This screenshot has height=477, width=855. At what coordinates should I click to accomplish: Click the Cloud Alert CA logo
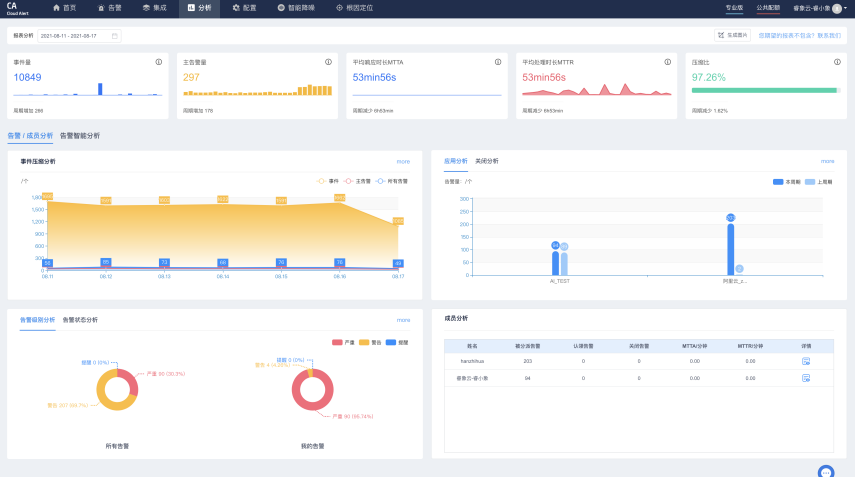(16, 8)
